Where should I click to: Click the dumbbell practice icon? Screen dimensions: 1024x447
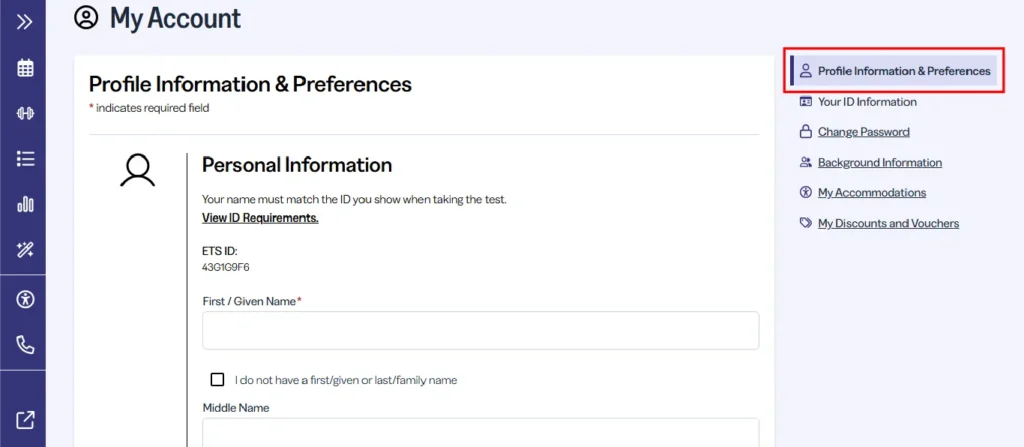point(25,113)
